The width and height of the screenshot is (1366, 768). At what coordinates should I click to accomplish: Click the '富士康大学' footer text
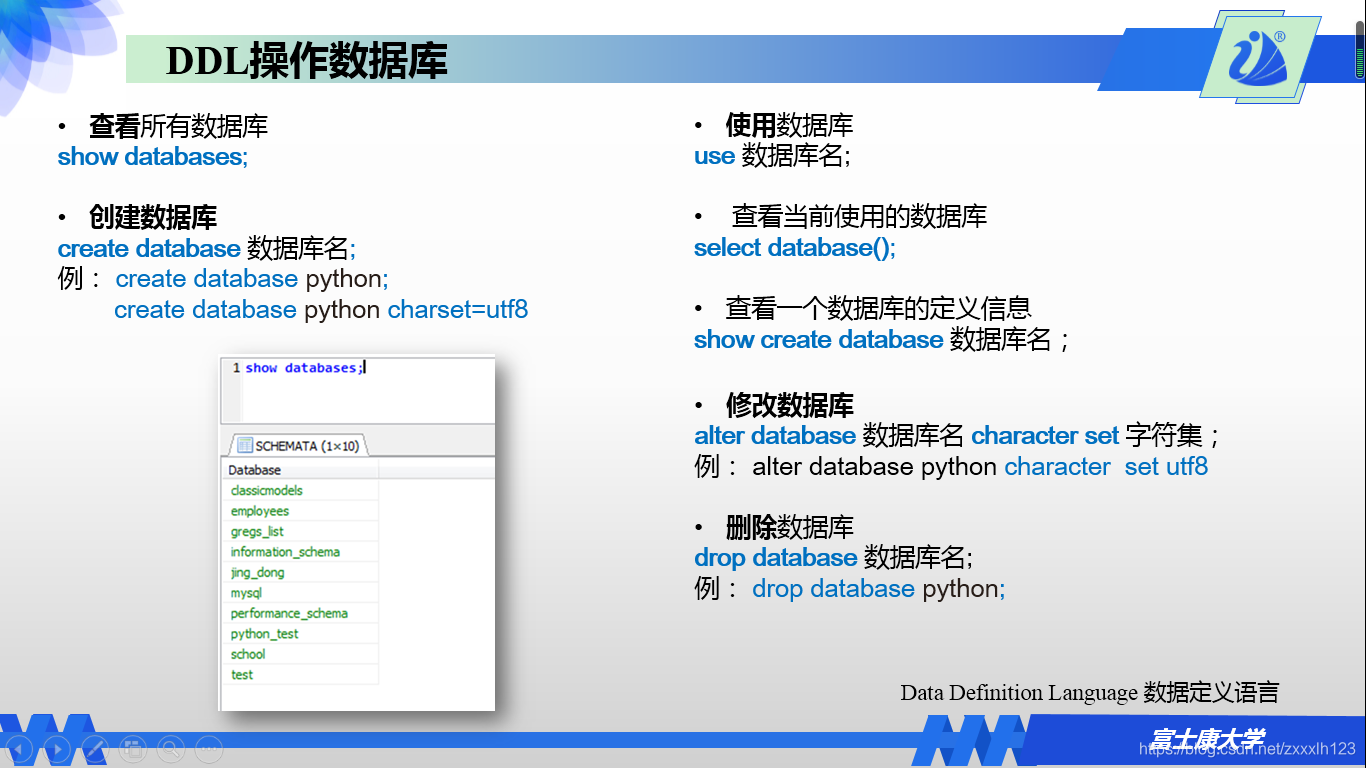click(x=1206, y=741)
